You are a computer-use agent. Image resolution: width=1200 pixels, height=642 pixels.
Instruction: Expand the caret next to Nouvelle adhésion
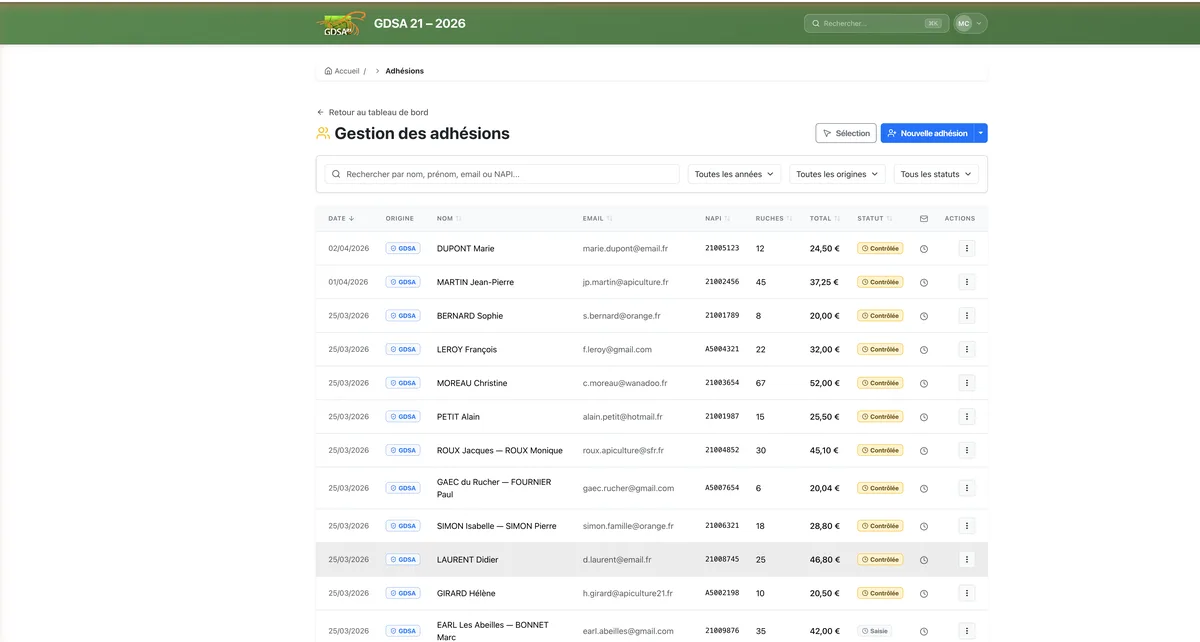(978, 132)
